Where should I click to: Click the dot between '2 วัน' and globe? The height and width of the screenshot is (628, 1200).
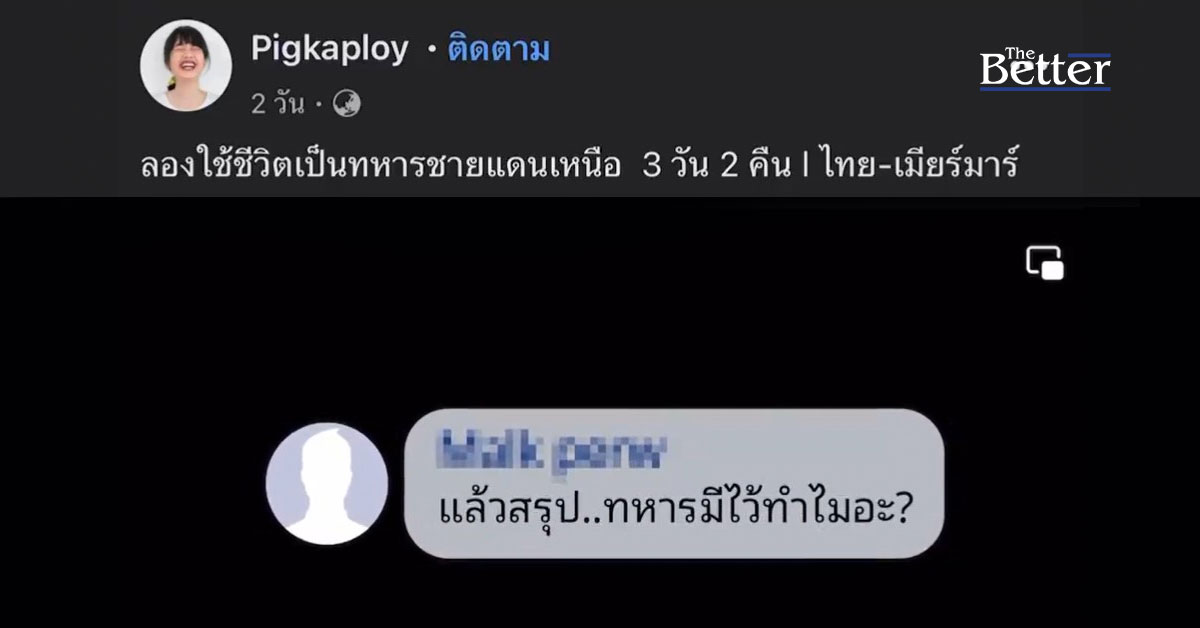[x=318, y=104]
